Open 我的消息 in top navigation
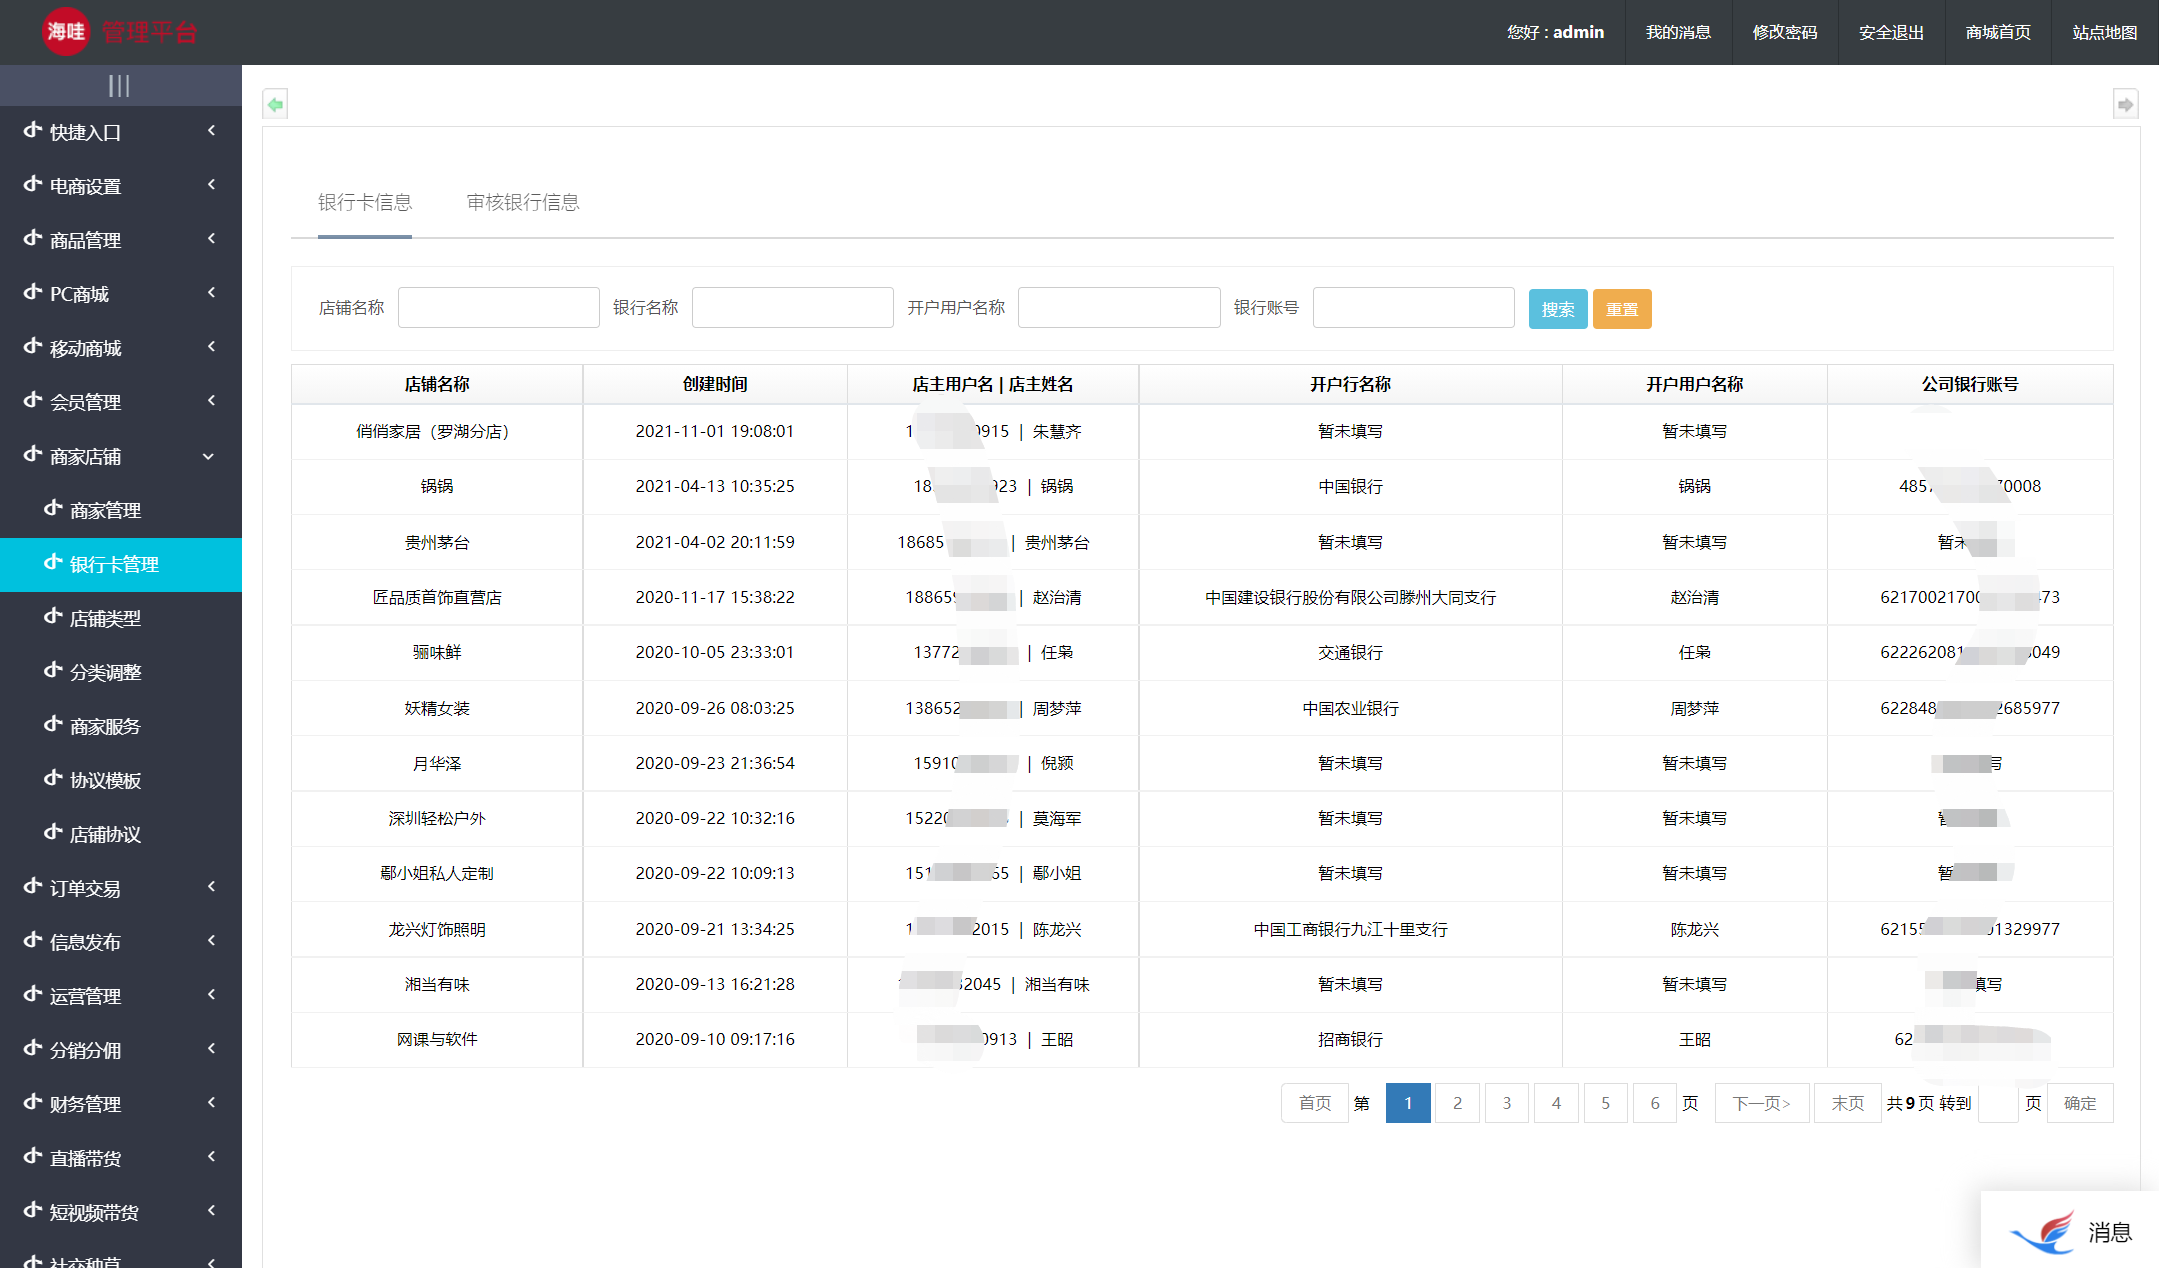 [x=1677, y=32]
